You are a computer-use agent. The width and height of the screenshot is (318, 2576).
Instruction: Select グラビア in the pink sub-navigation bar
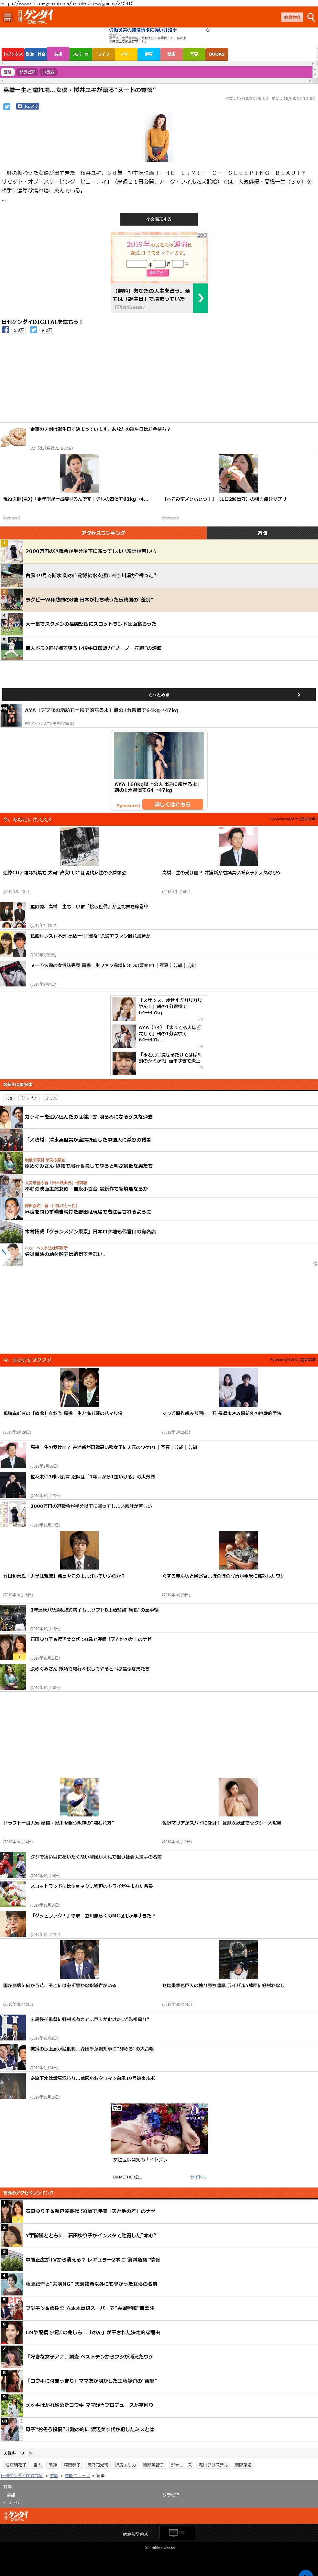tap(27, 72)
